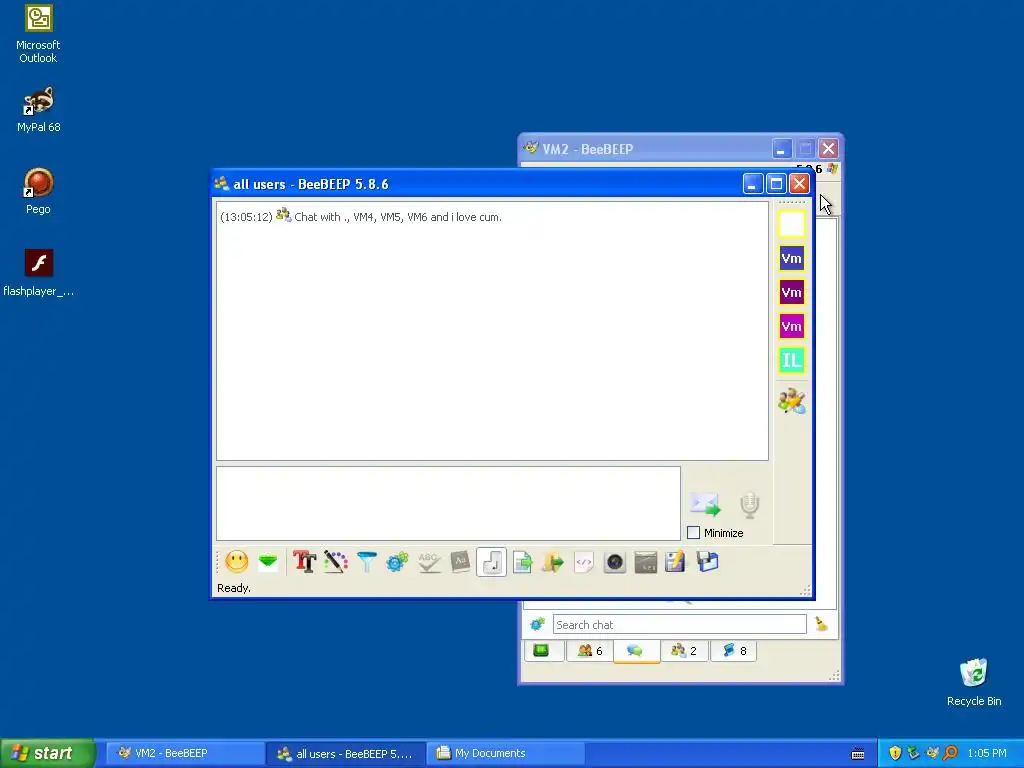Click the gray terminal window icon
The width and height of the screenshot is (1024, 768).
pos(646,562)
